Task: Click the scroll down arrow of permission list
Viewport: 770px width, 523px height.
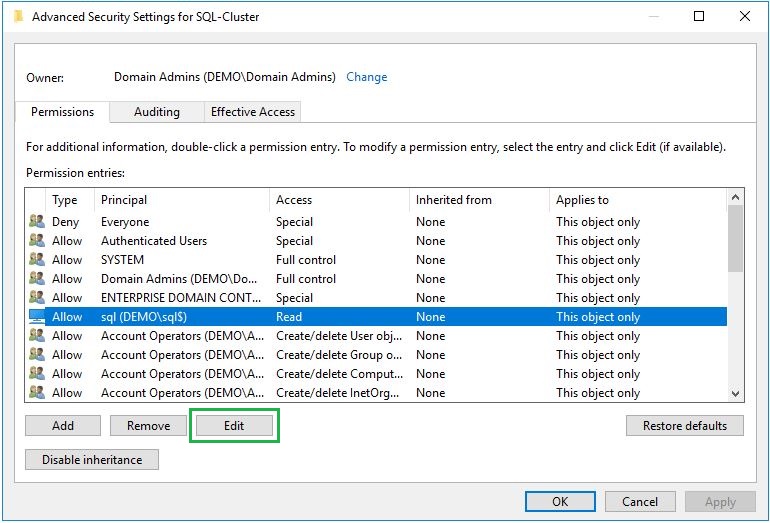Action: (x=736, y=394)
